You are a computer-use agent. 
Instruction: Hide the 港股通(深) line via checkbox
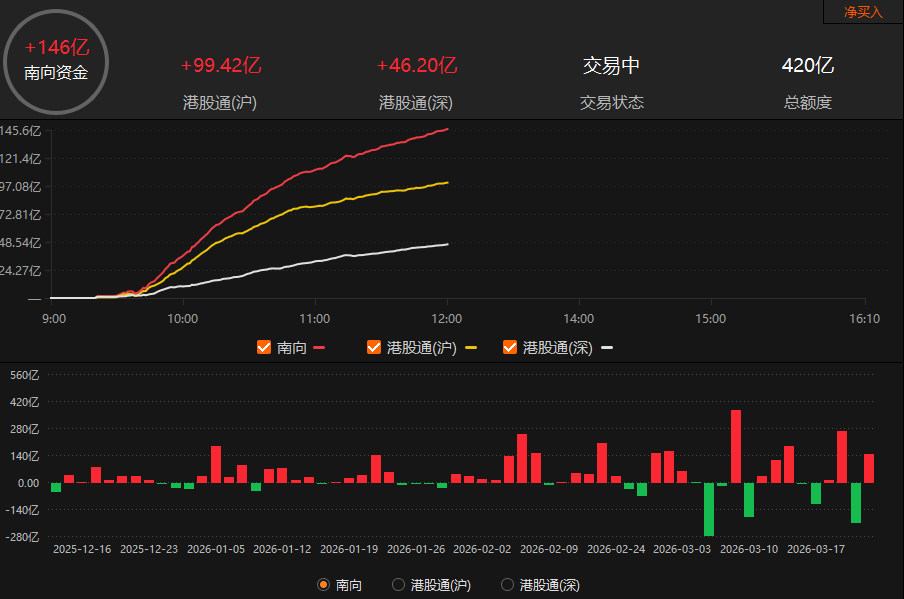point(510,347)
